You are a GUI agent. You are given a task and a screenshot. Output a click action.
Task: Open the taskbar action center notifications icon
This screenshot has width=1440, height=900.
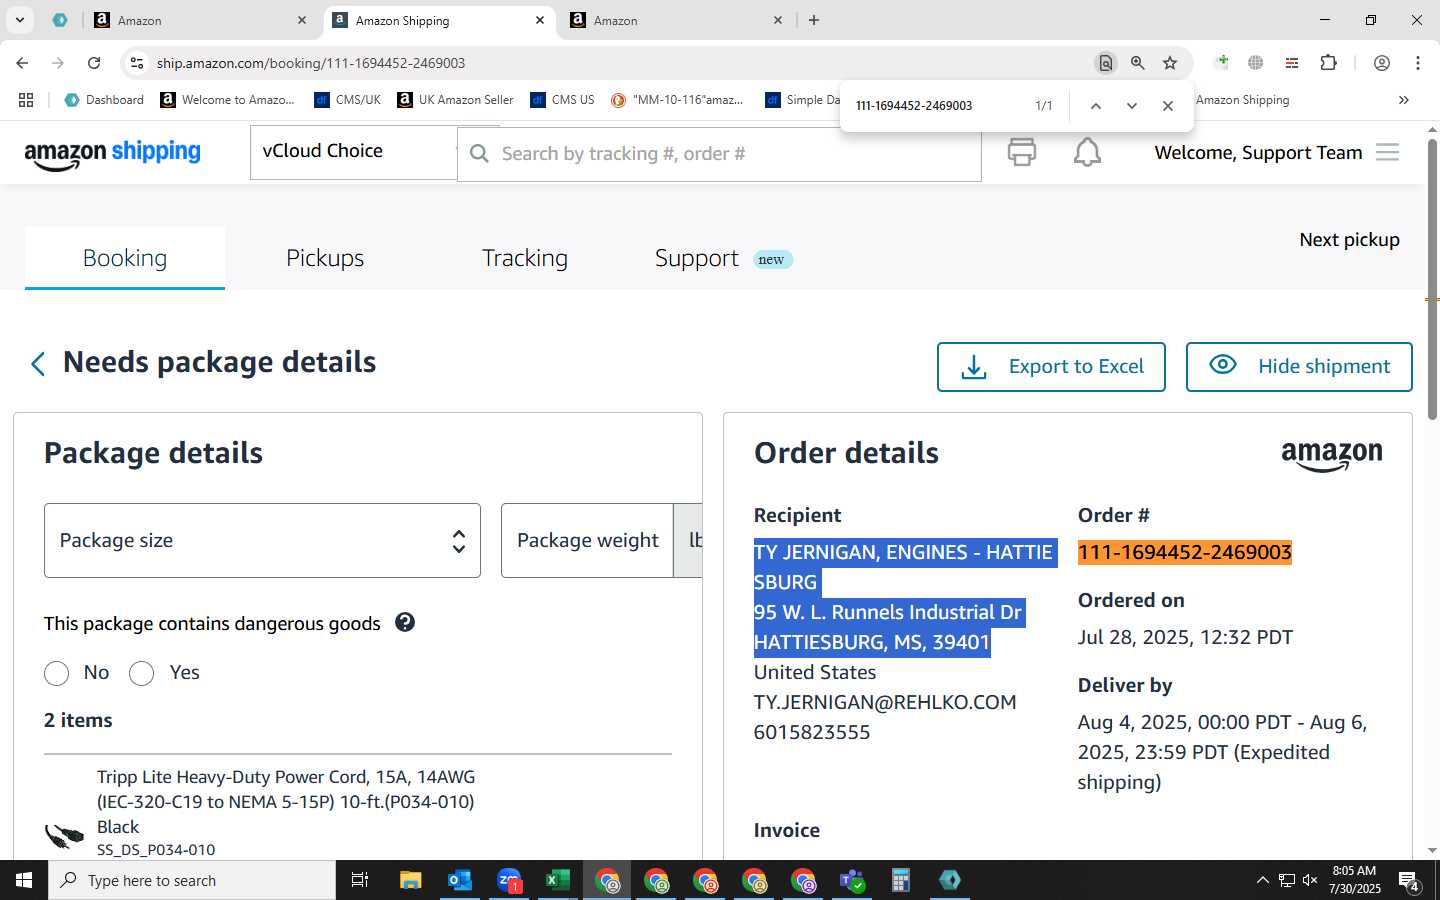coord(1409,880)
